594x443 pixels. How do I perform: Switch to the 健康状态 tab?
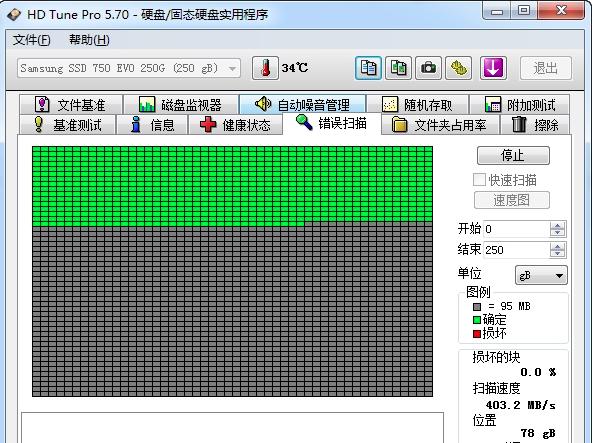[235, 124]
